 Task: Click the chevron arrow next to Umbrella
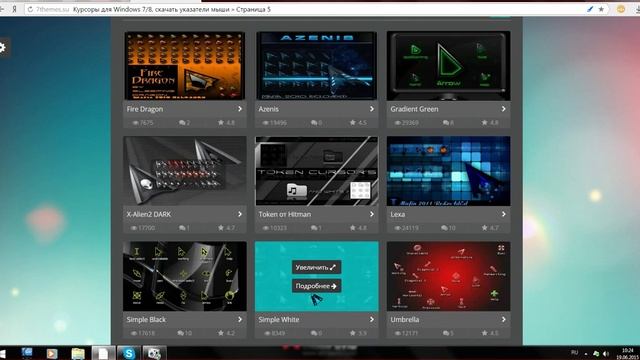click(504, 320)
